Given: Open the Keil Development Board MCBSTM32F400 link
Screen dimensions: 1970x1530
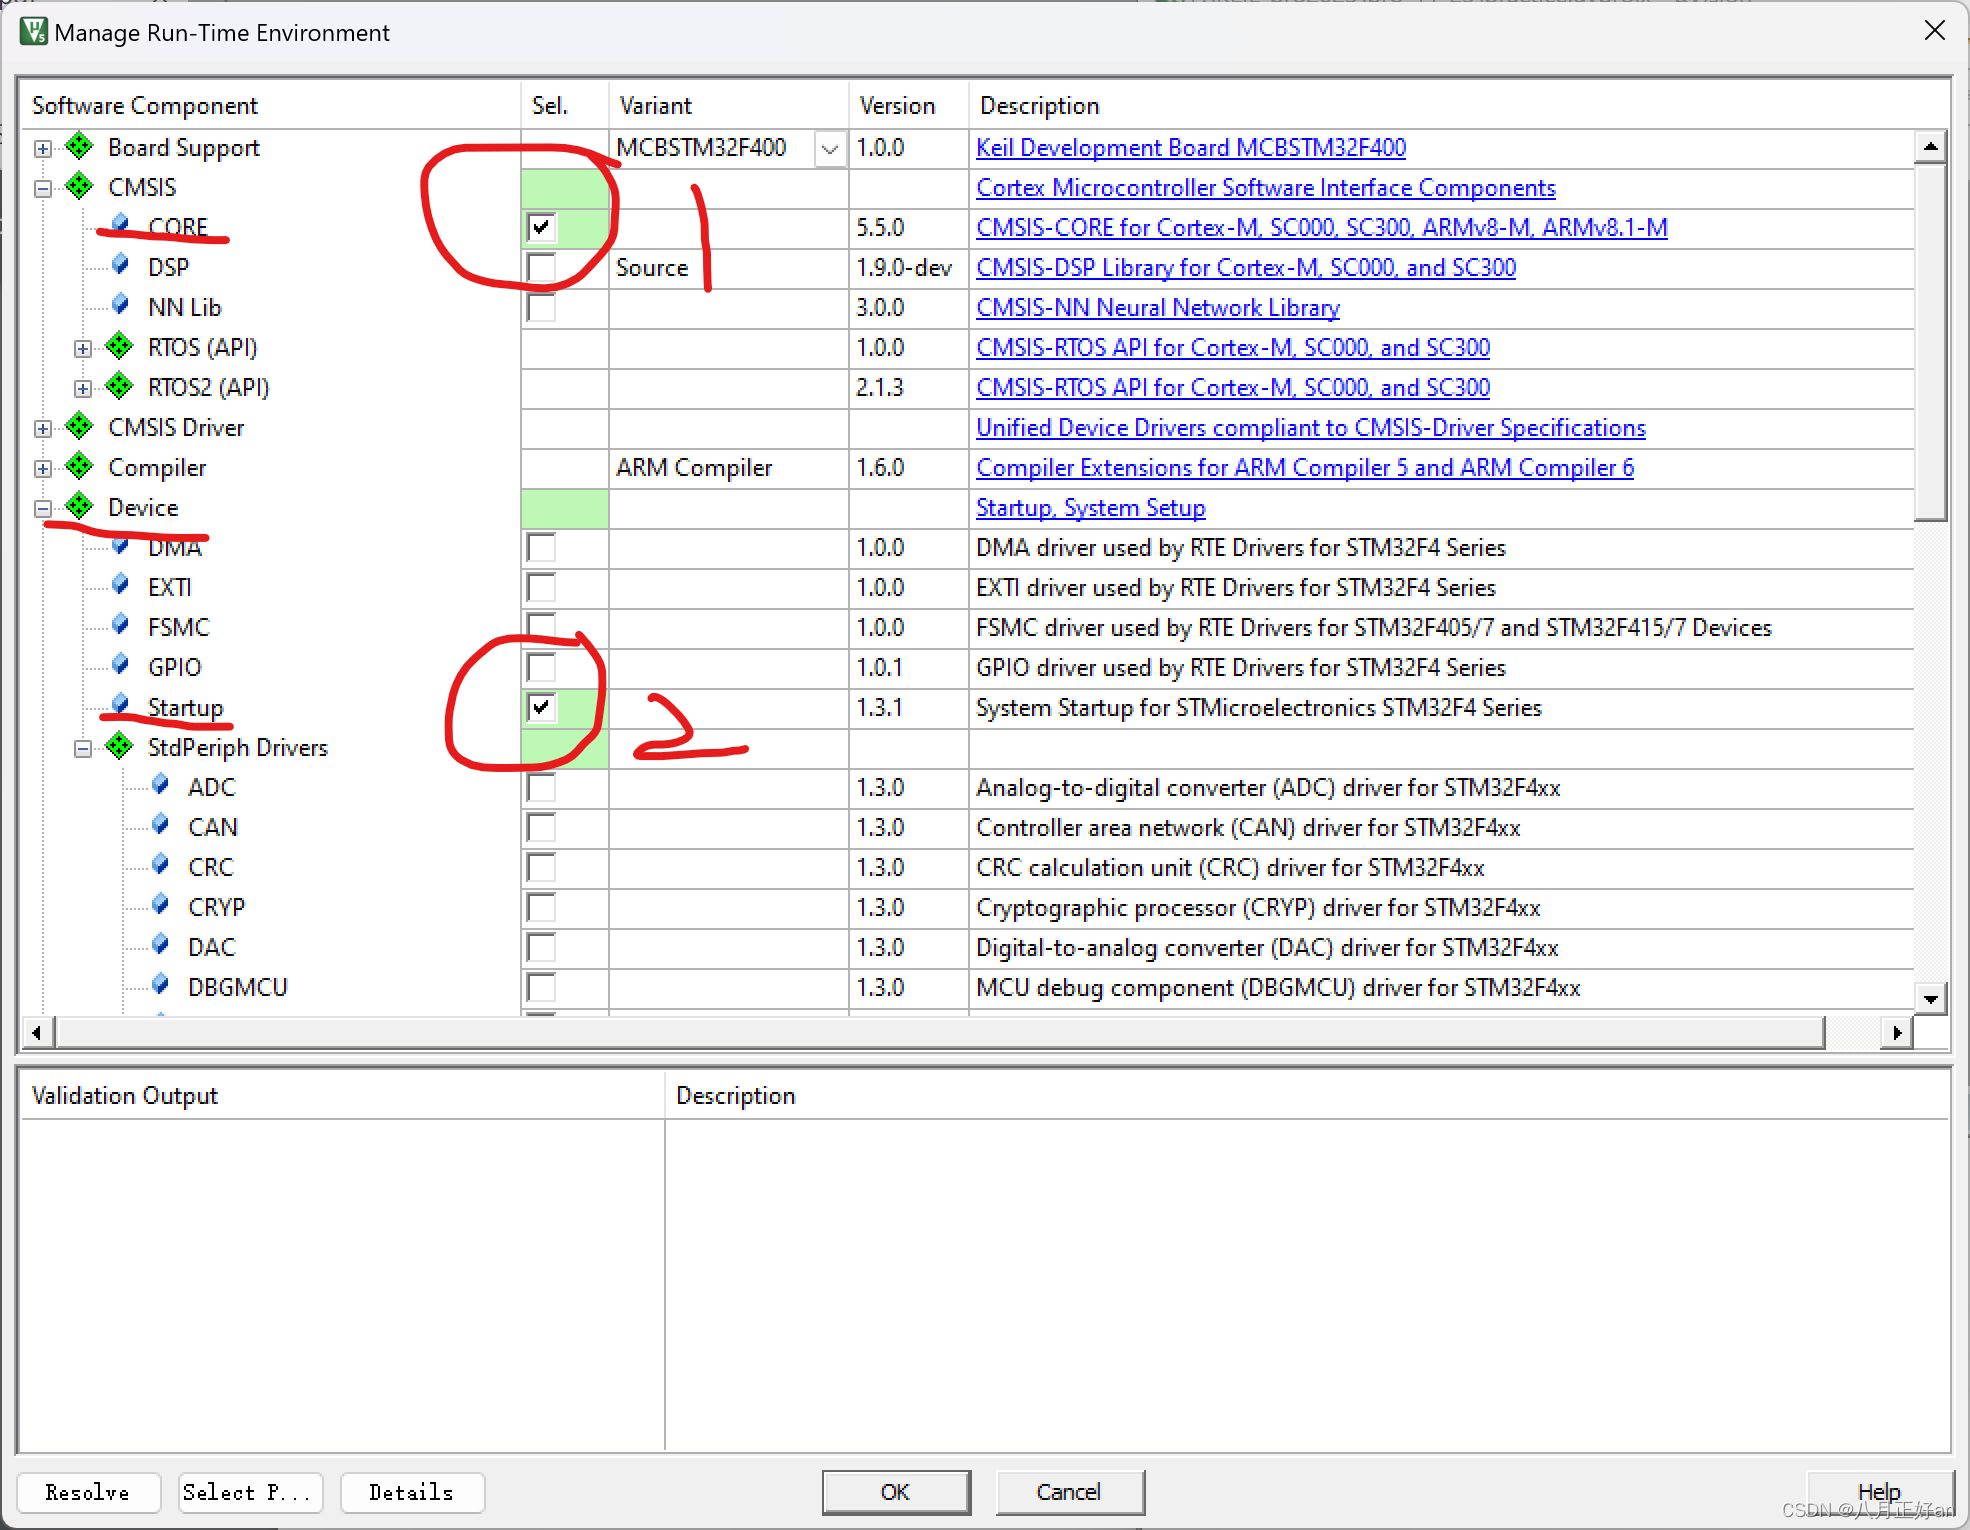Looking at the screenshot, I should point(1190,148).
